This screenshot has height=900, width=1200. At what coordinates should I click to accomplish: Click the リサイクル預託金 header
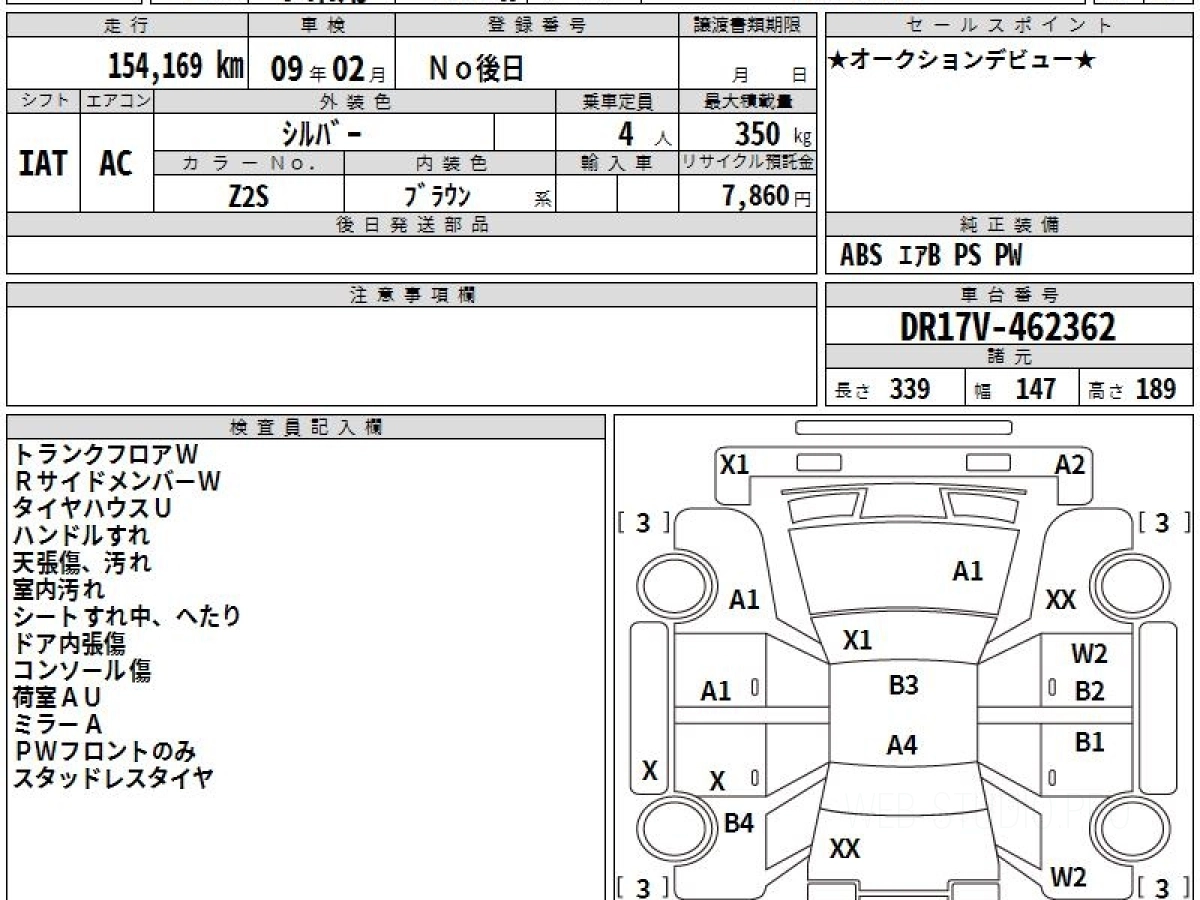tap(748, 163)
